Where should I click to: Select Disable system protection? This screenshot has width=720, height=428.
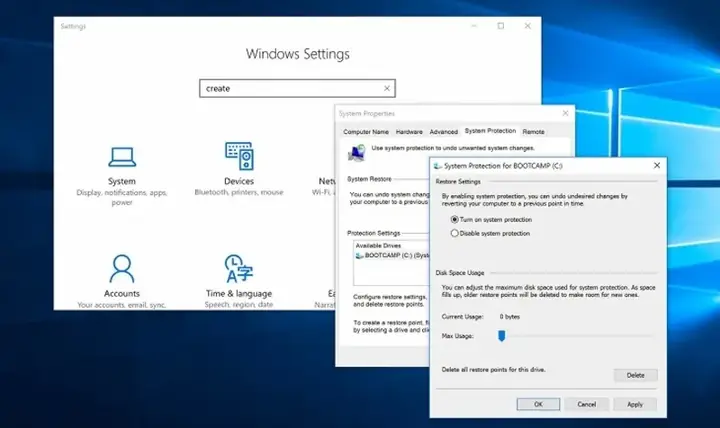click(490, 233)
